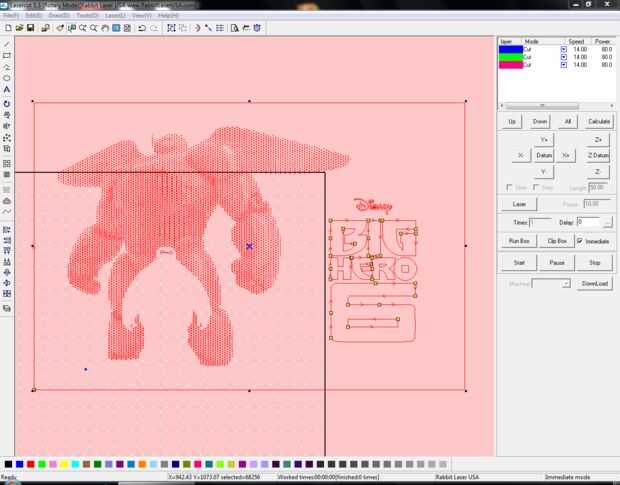Click the New file icon
The width and height of the screenshot is (620, 485).
(8, 28)
